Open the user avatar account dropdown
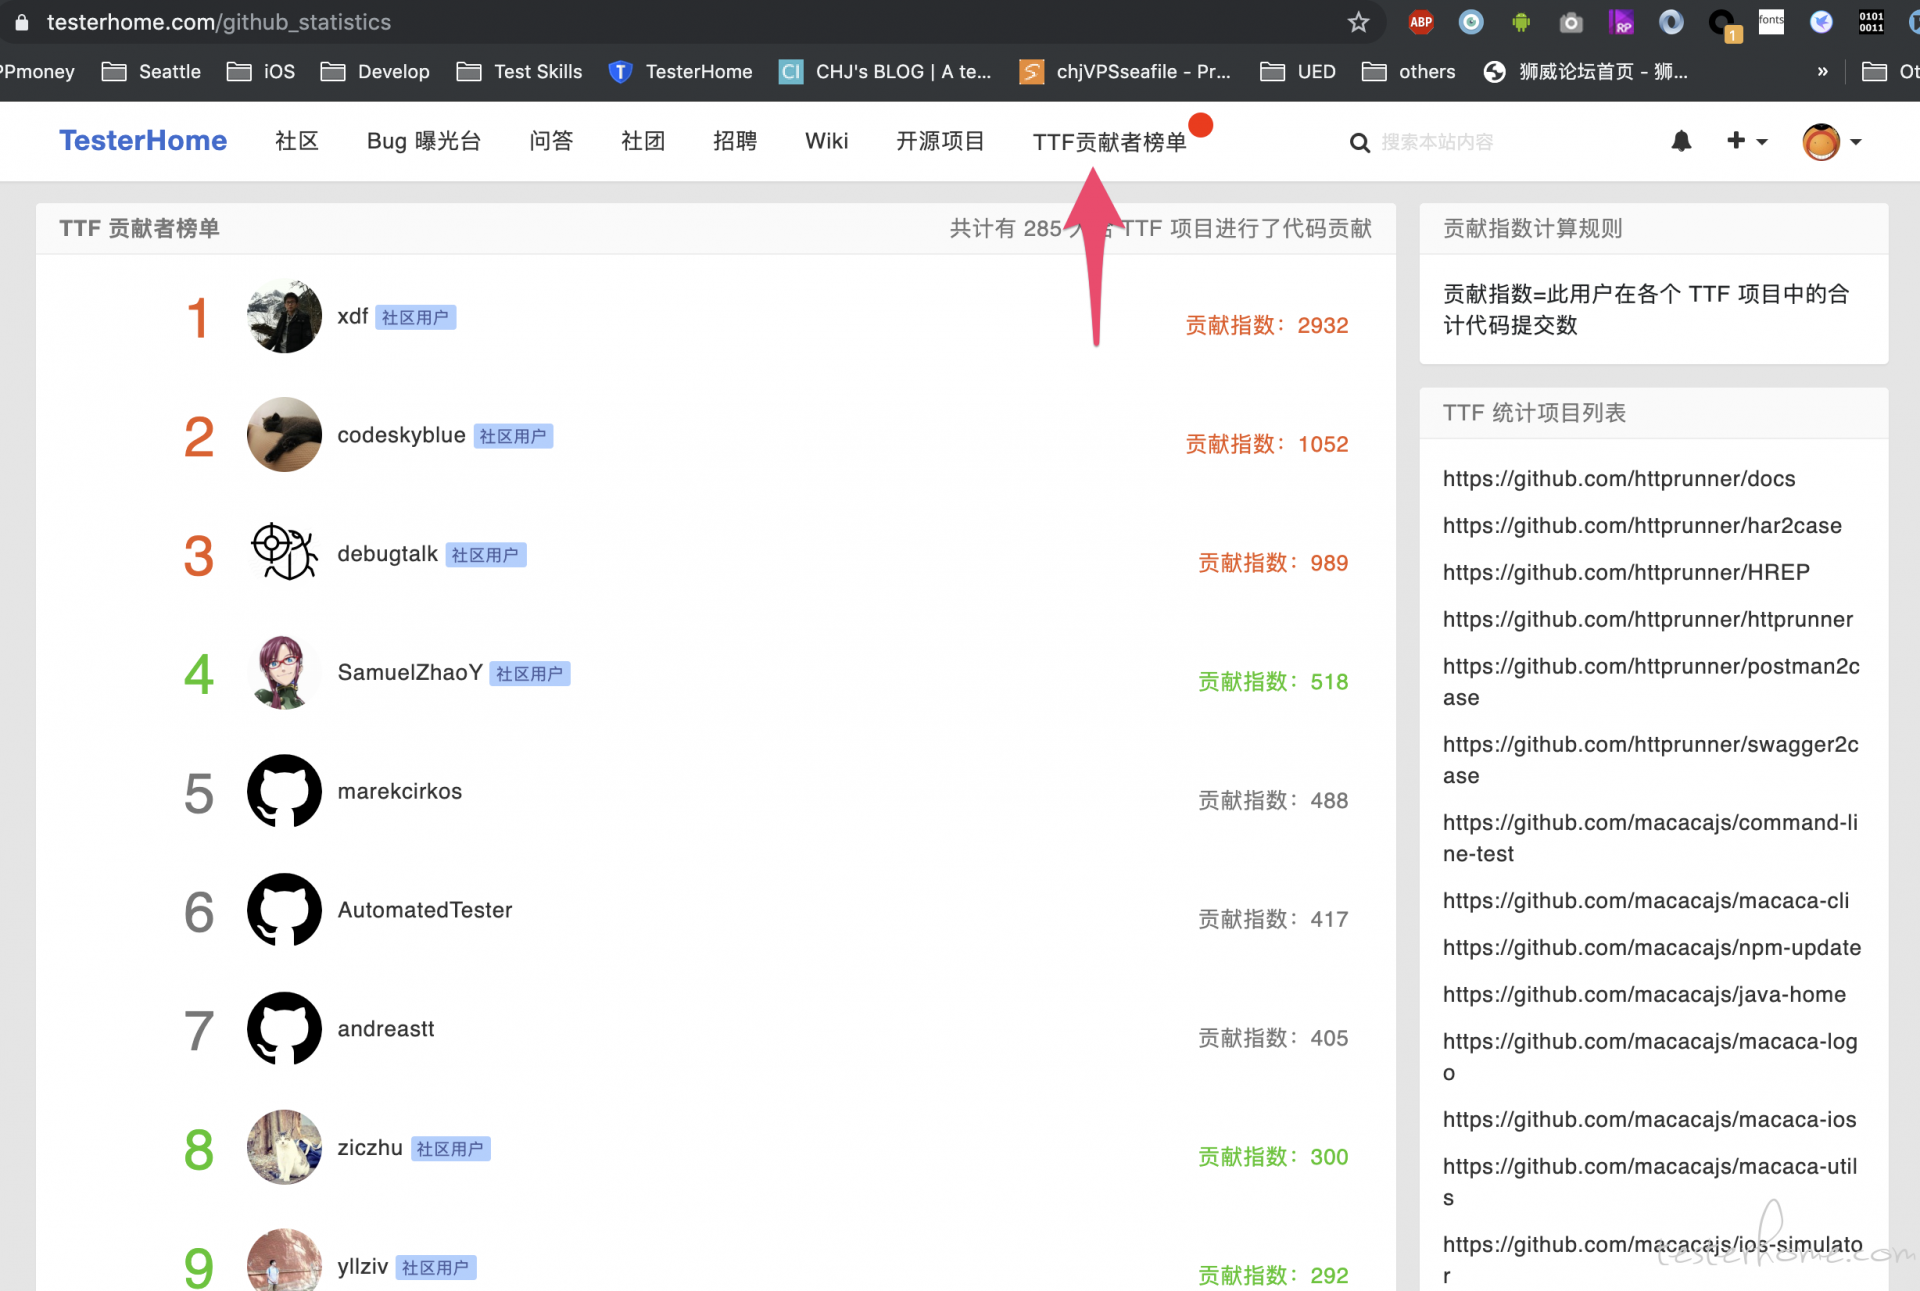 [1832, 142]
